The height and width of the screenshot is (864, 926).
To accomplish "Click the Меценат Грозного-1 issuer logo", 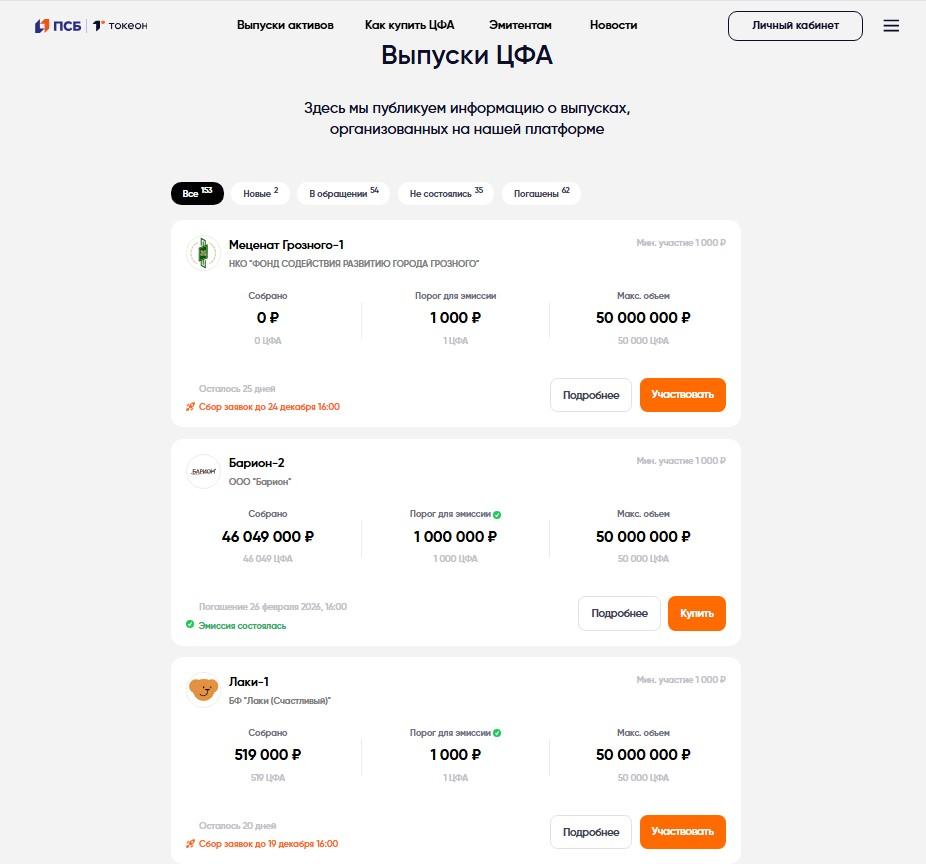I will pos(203,253).
